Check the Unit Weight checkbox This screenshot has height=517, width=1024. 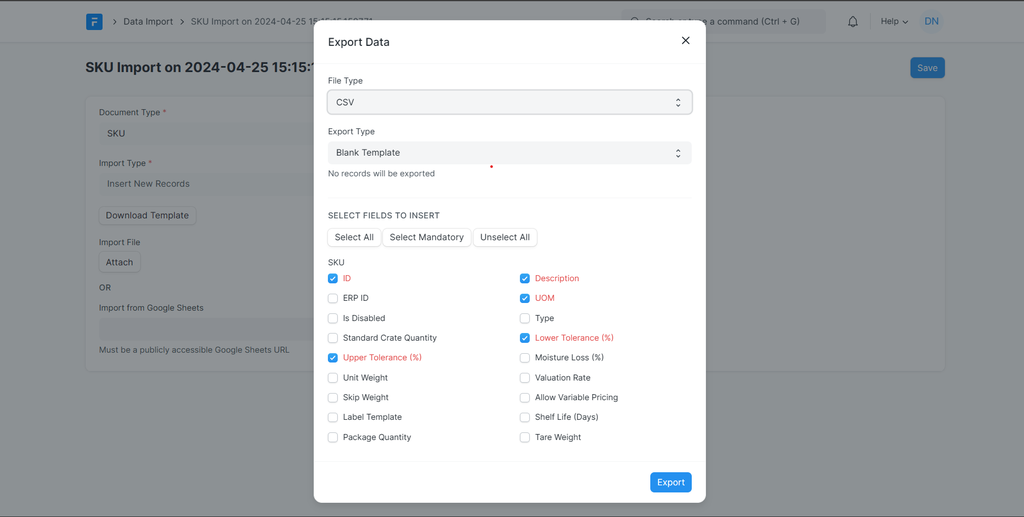(x=333, y=378)
